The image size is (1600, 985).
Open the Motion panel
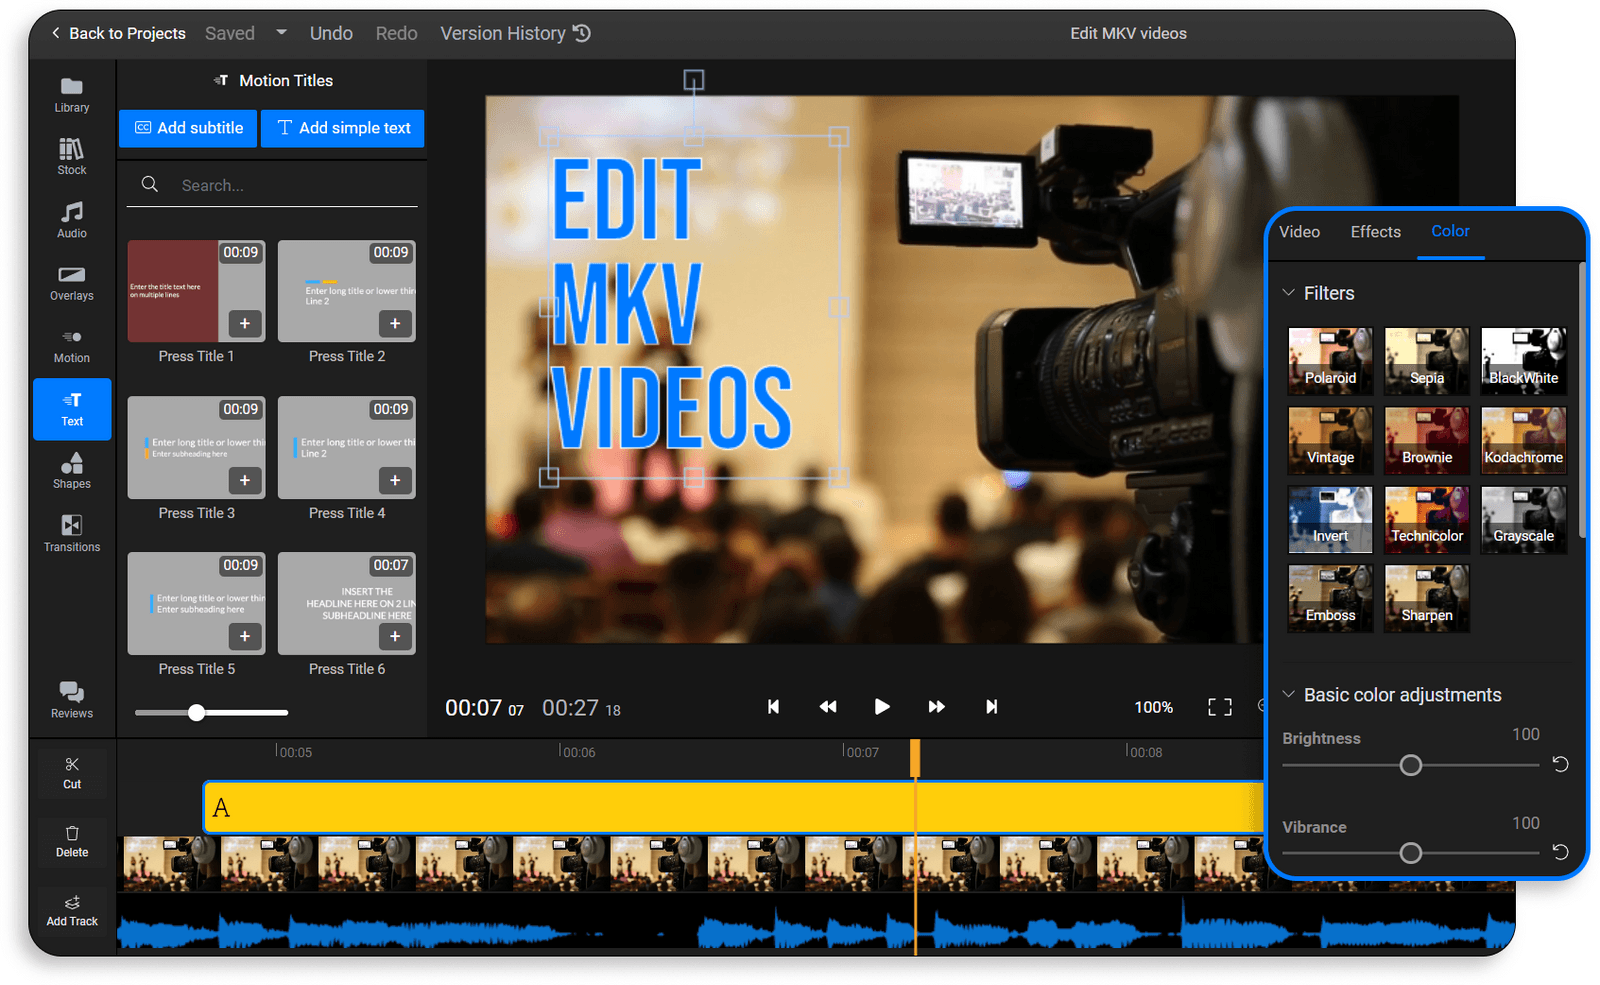[x=71, y=345]
